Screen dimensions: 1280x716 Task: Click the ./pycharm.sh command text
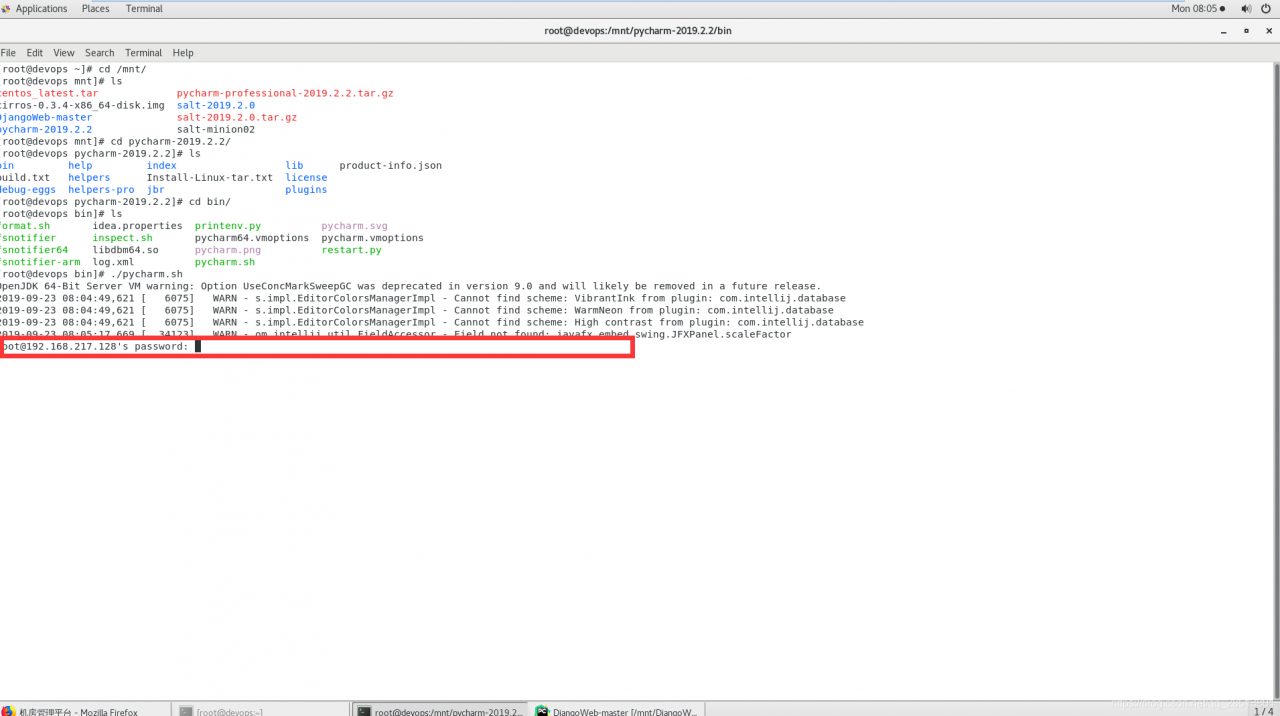coord(147,274)
